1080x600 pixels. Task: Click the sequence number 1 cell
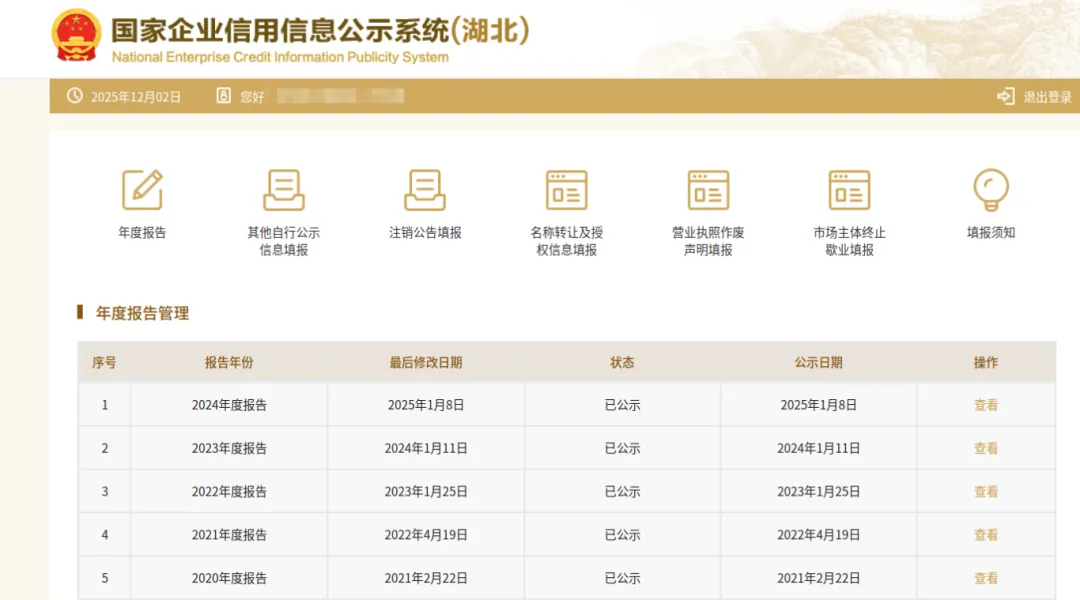[105, 405]
